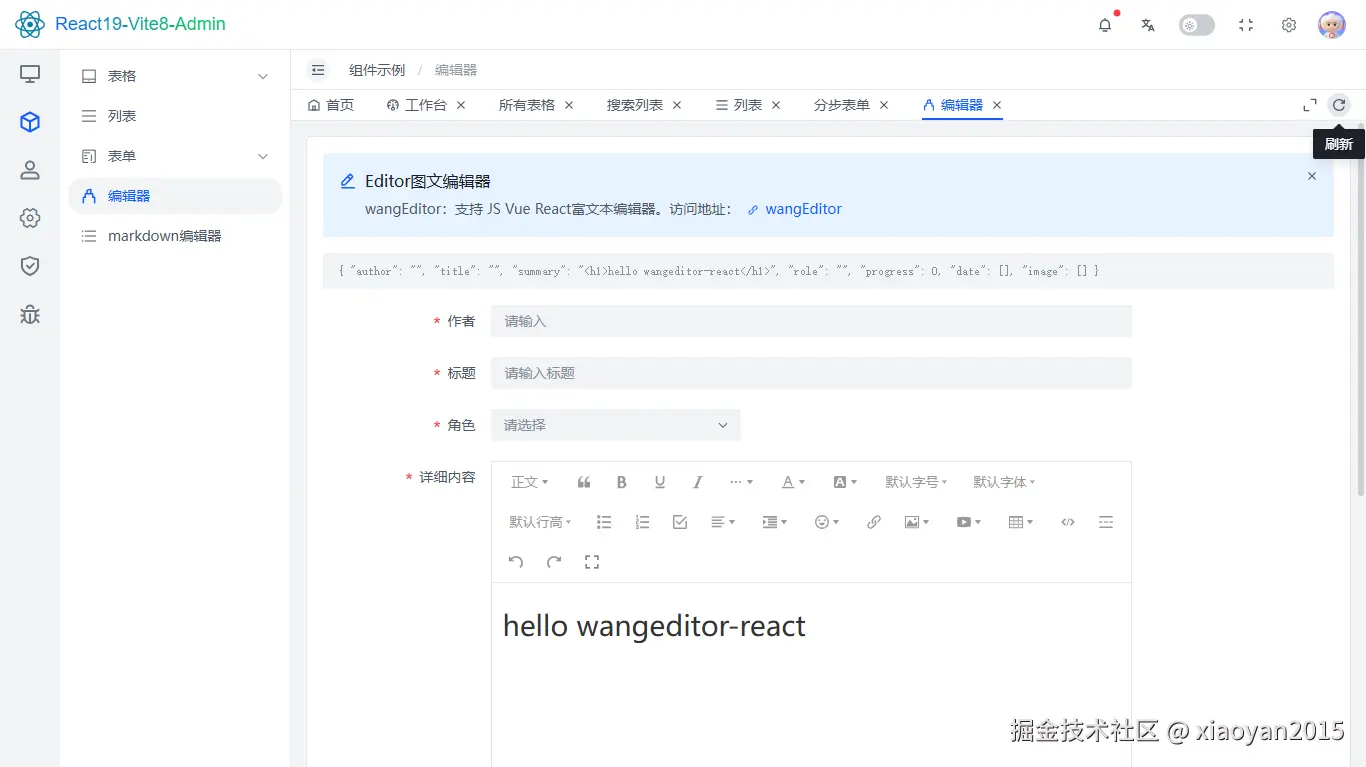Open the 默认字体 font family dropdown
The image size is (1366, 767).
point(1004,482)
